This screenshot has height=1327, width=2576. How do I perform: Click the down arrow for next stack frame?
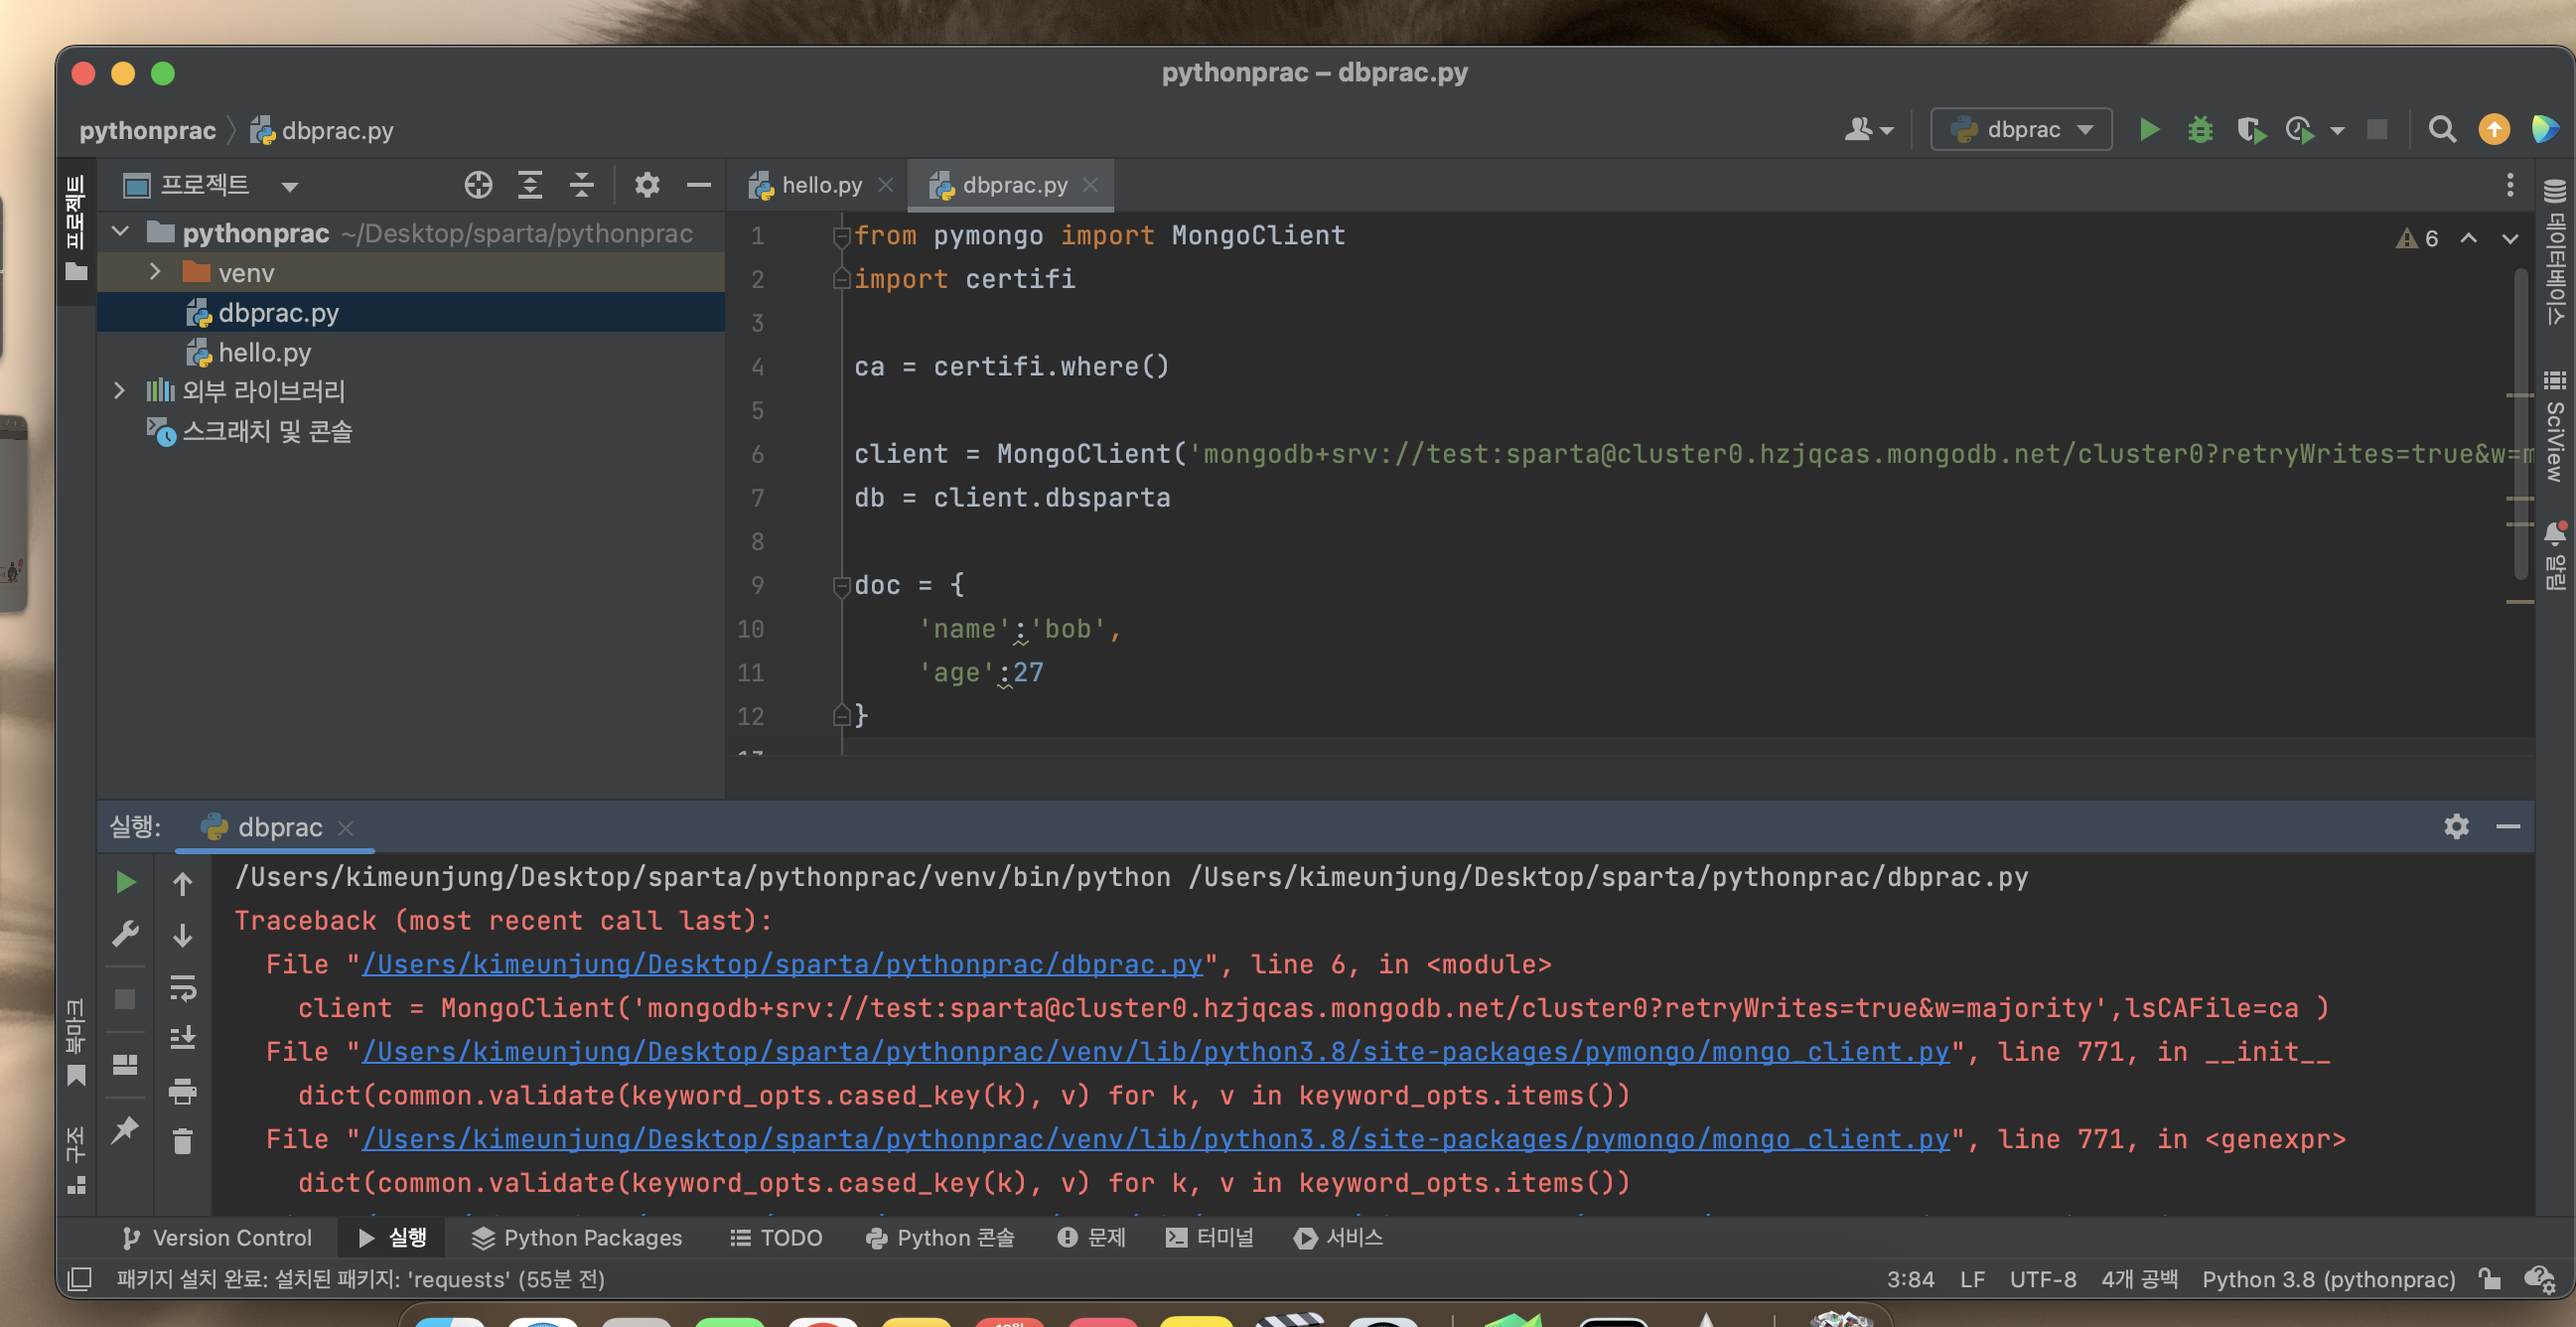point(183,936)
